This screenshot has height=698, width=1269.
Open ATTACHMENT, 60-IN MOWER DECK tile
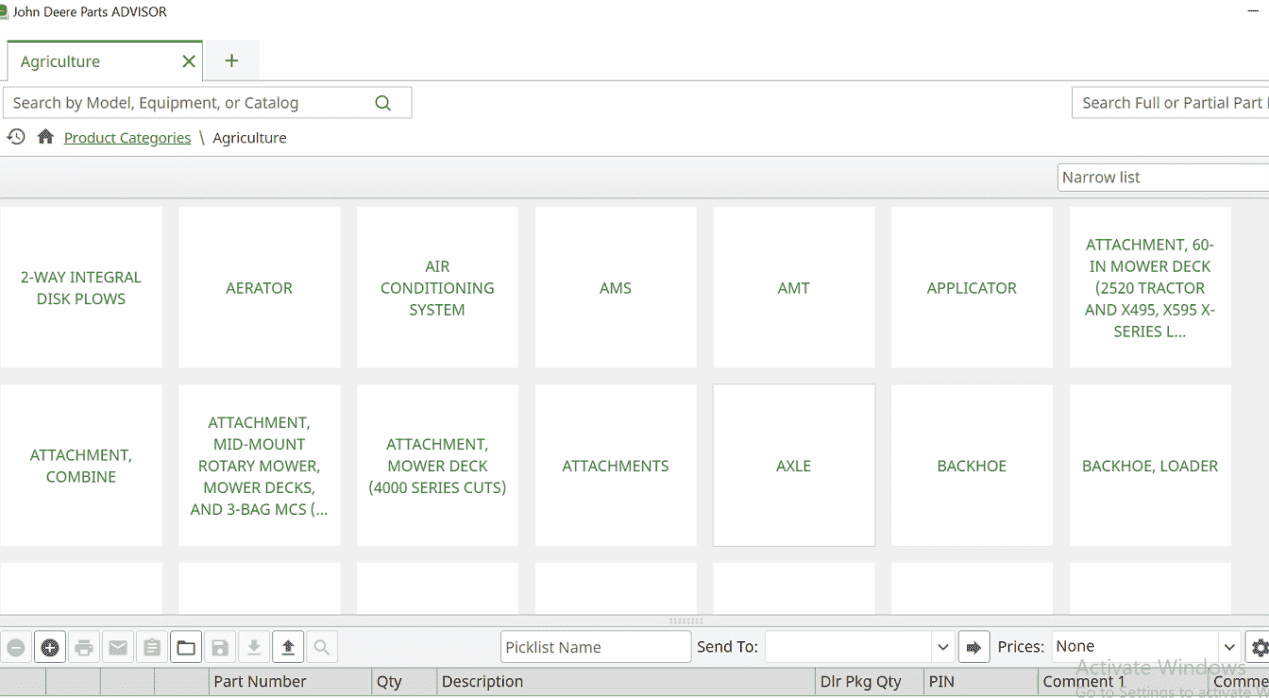[x=1150, y=288]
